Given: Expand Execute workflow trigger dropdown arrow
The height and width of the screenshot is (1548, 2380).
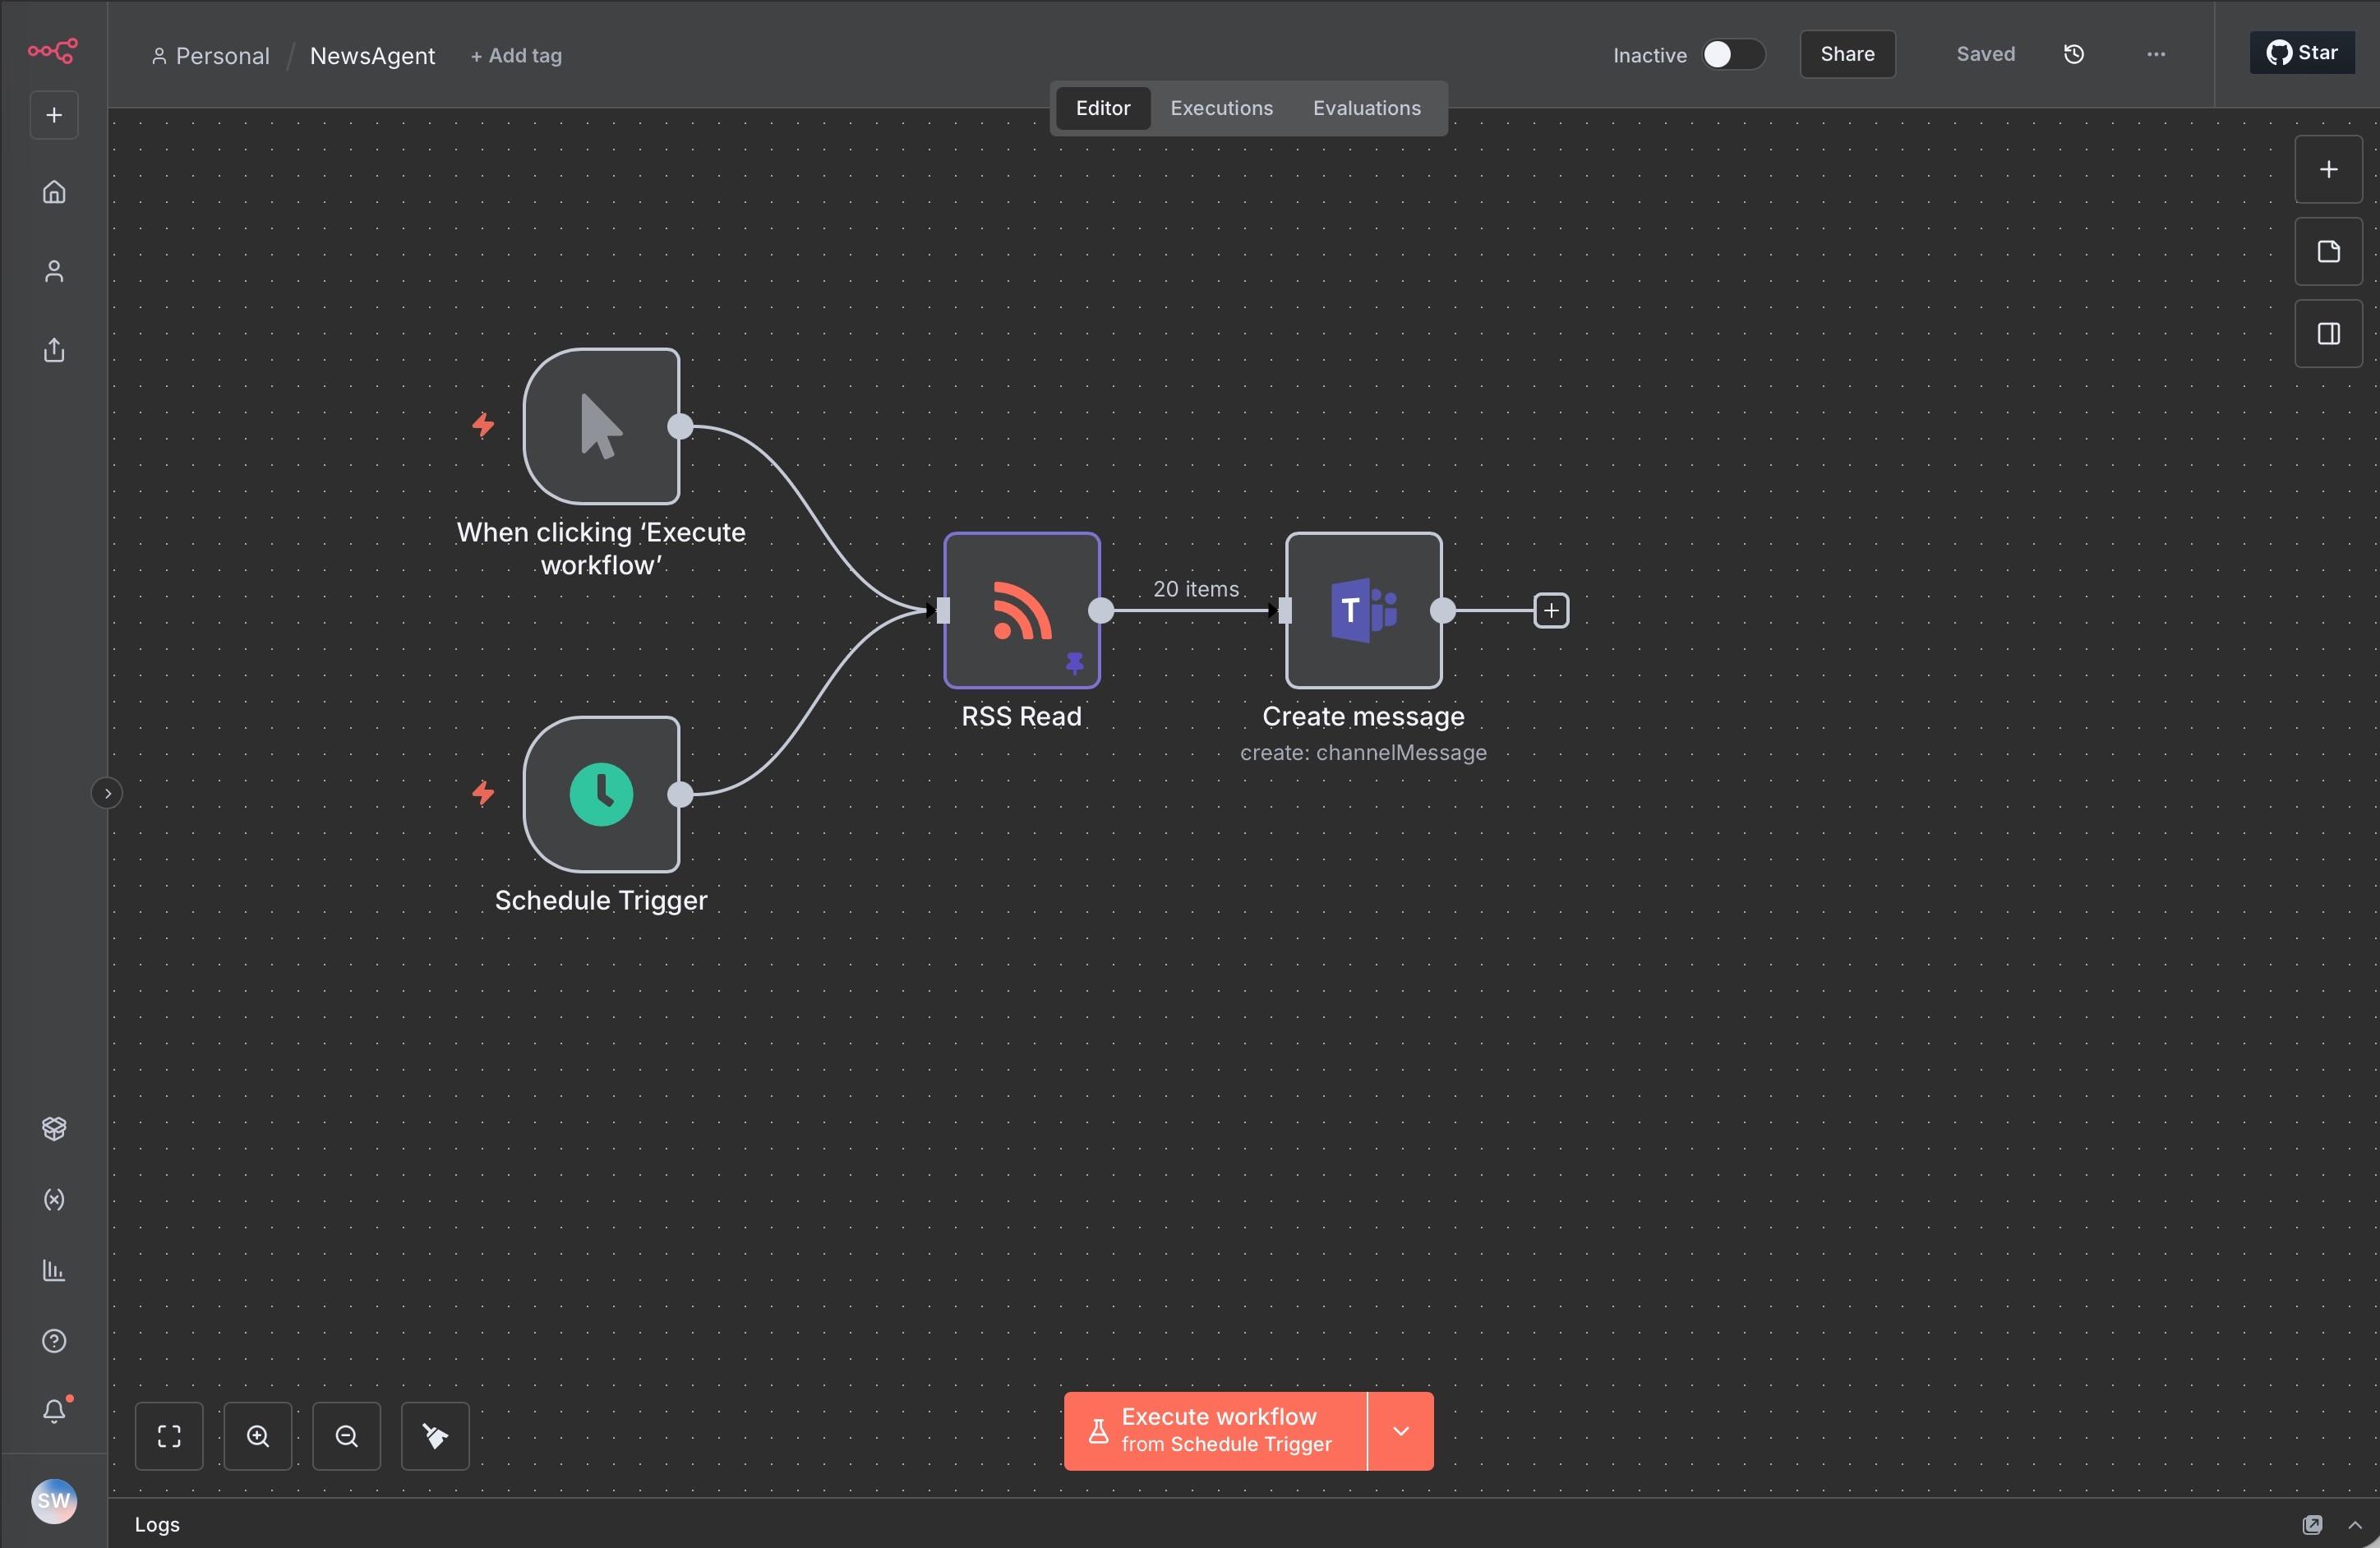Looking at the screenshot, I should point(1400,1431).
